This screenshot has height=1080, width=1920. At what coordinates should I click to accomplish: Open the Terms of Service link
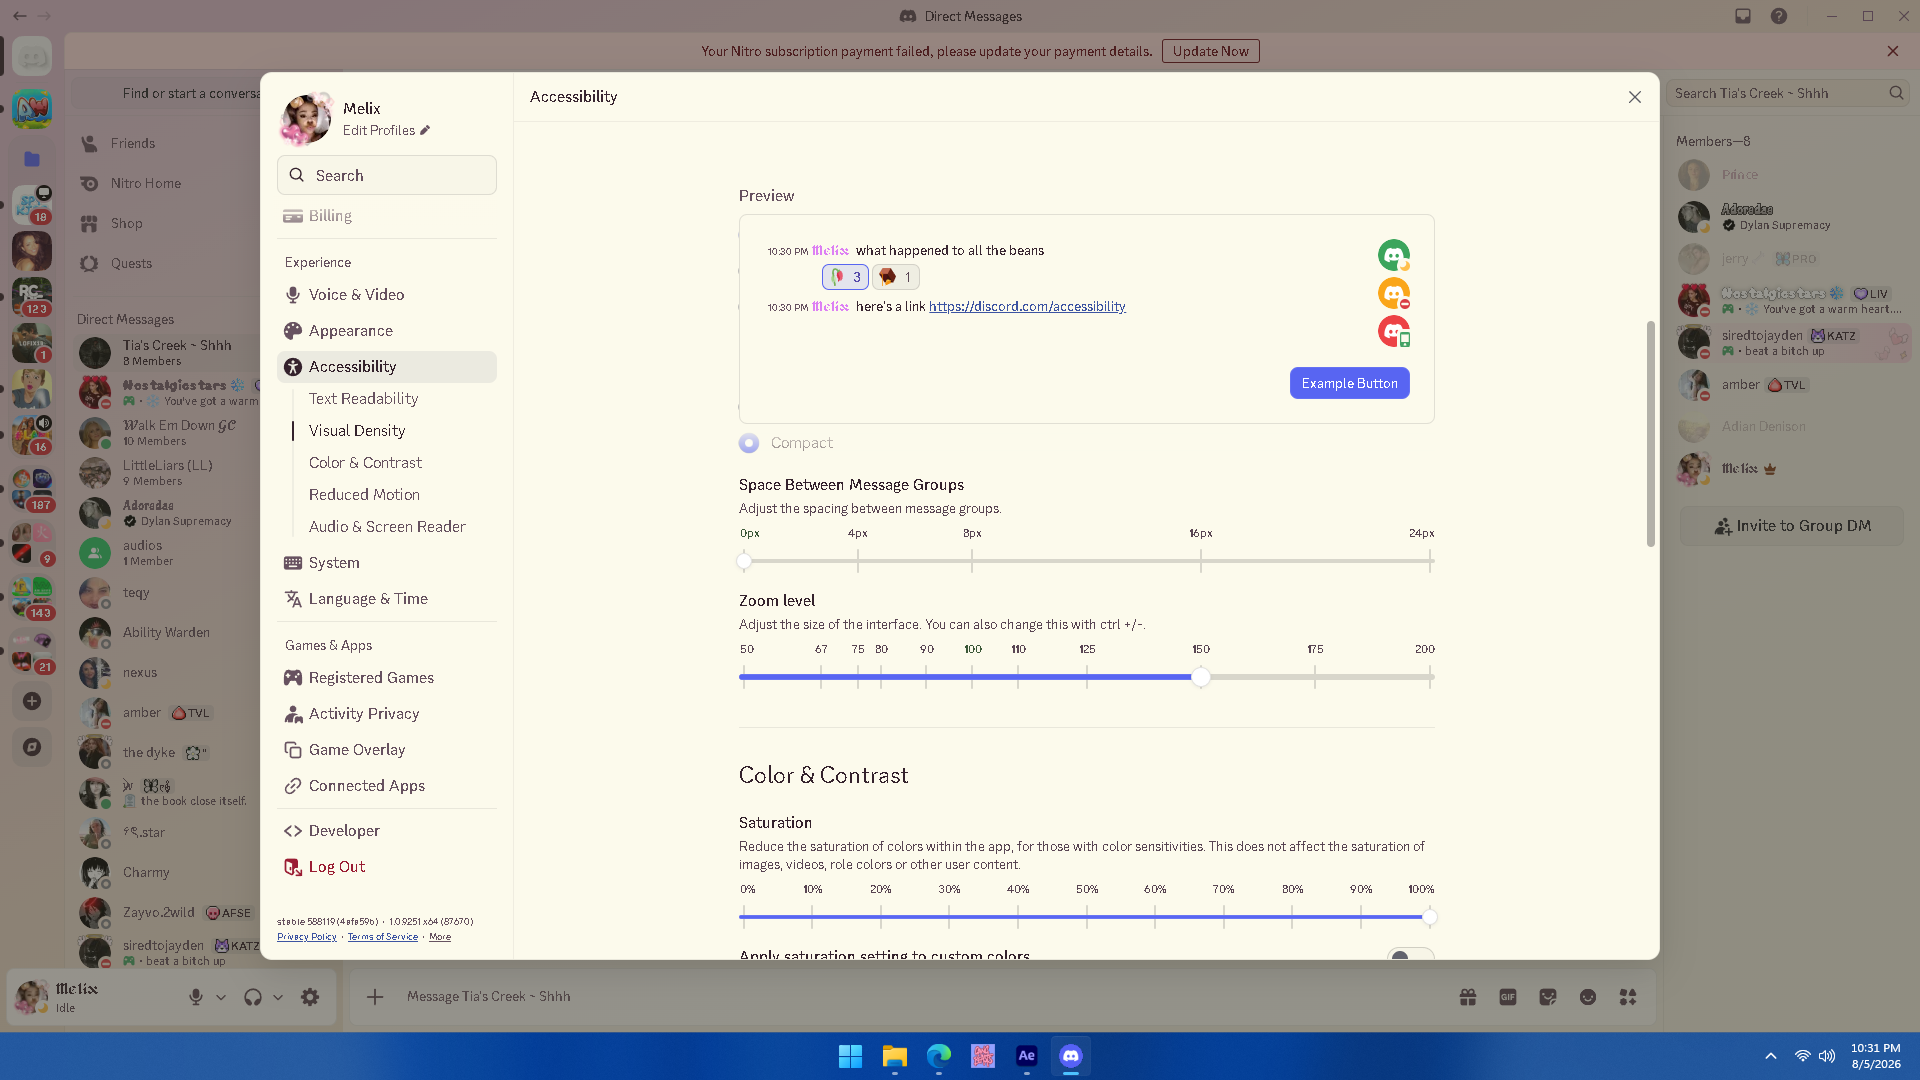[x=383, y=937]
